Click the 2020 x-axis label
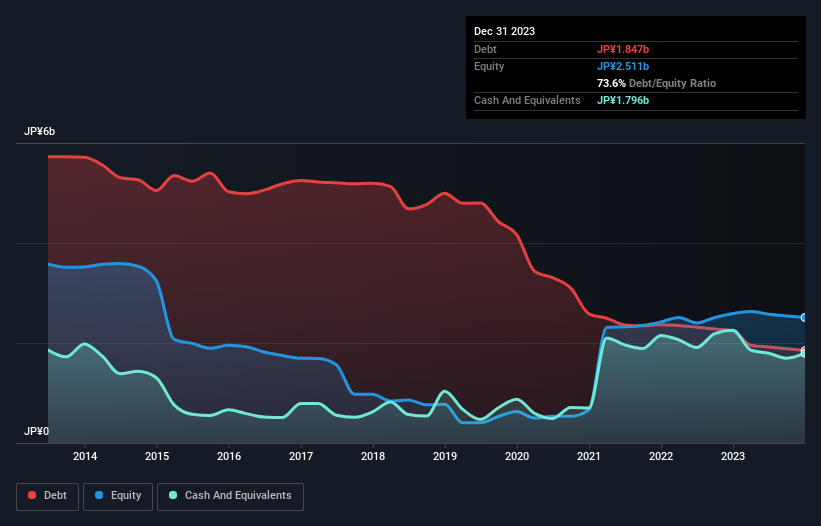Viewport: 821px width, 526px height. coord(517,456)
